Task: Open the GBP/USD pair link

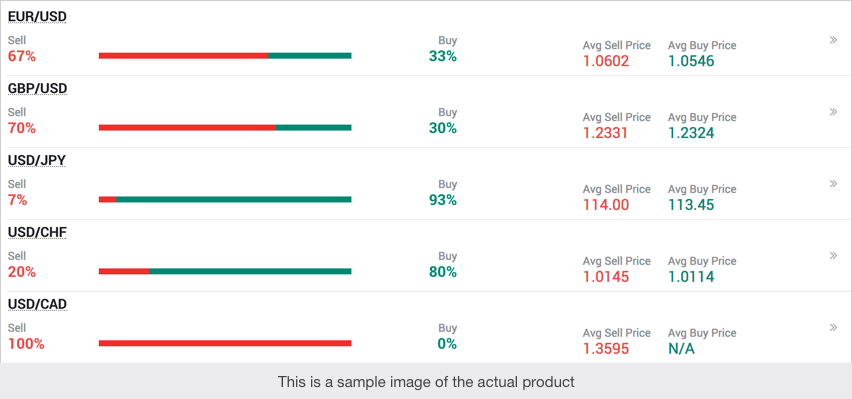Action: point(37,89)
